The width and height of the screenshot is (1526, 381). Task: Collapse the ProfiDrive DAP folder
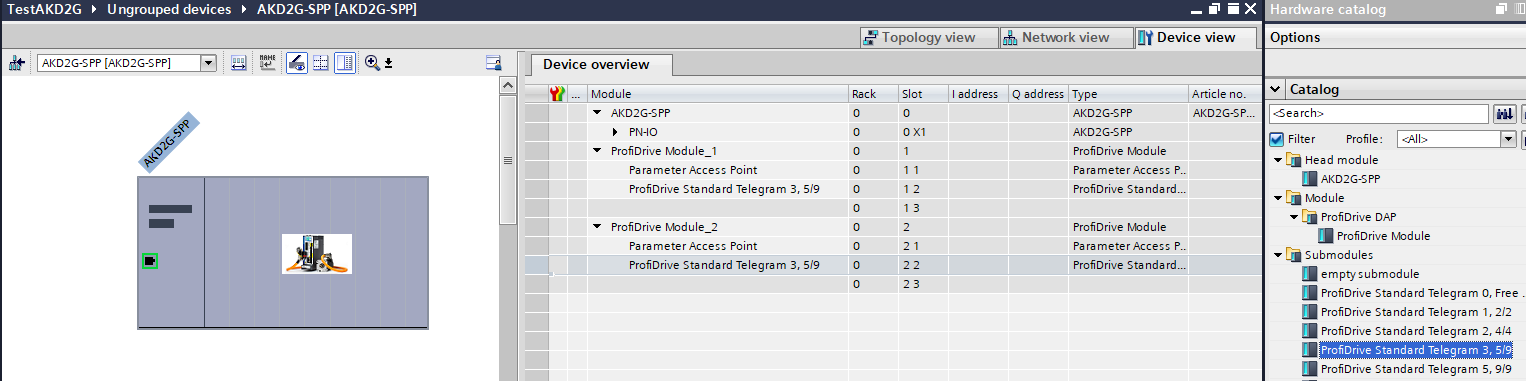pyautogui.click(x=1294, y=217)
